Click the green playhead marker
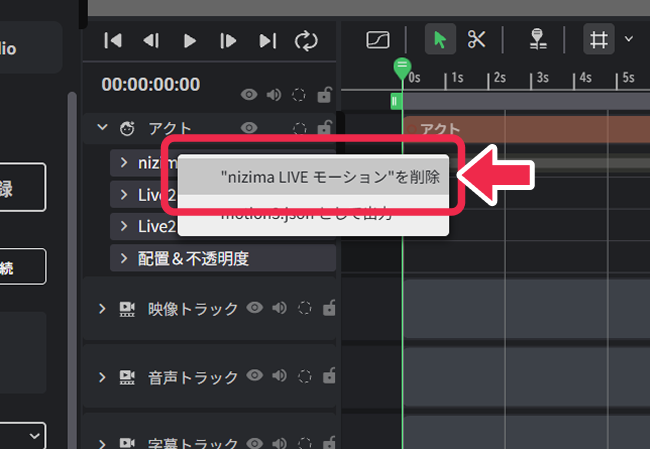Image resolution: width=650 pixels, height=449 pixels. tap(402, 68)
